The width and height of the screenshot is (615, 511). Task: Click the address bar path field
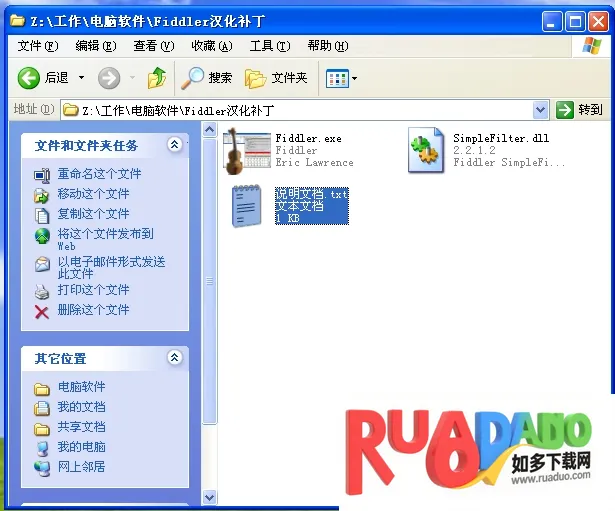tap(300, 110)
